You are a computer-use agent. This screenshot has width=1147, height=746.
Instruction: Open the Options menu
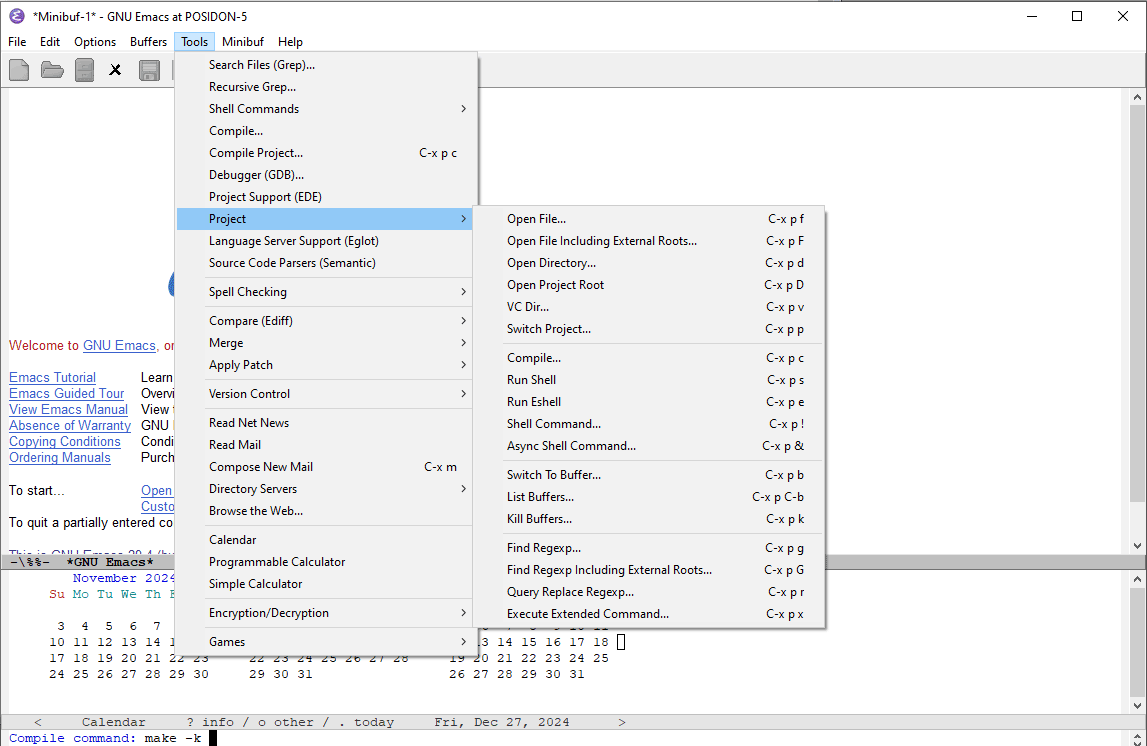pos(95,42)
